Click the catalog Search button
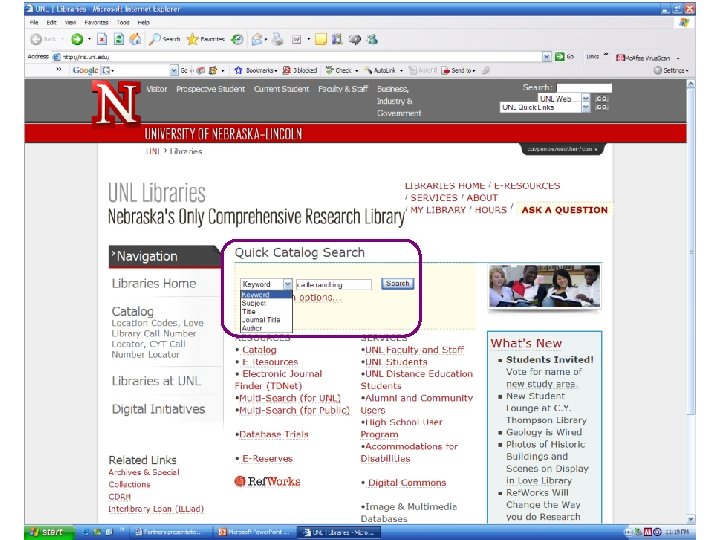The width and height of the screenshot is (720, 540). tap(398, 284)
